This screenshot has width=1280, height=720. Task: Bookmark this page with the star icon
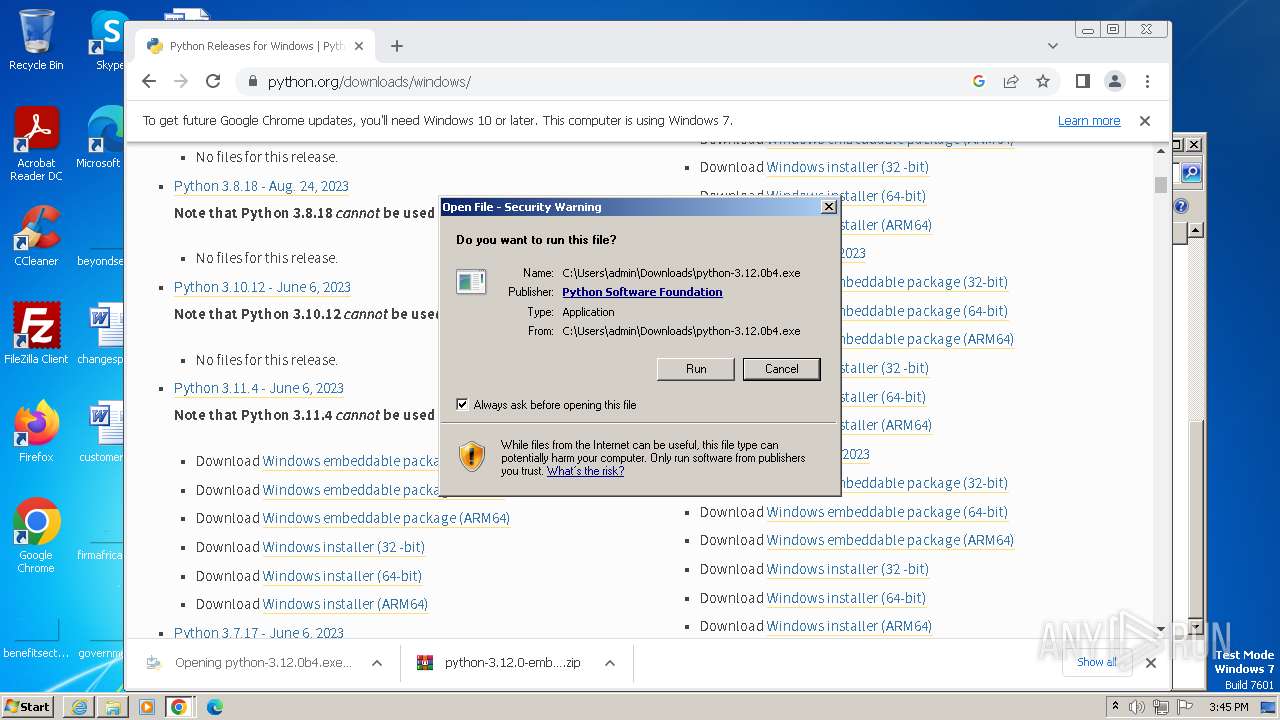pyautogui.click(x=1043, y=82)
